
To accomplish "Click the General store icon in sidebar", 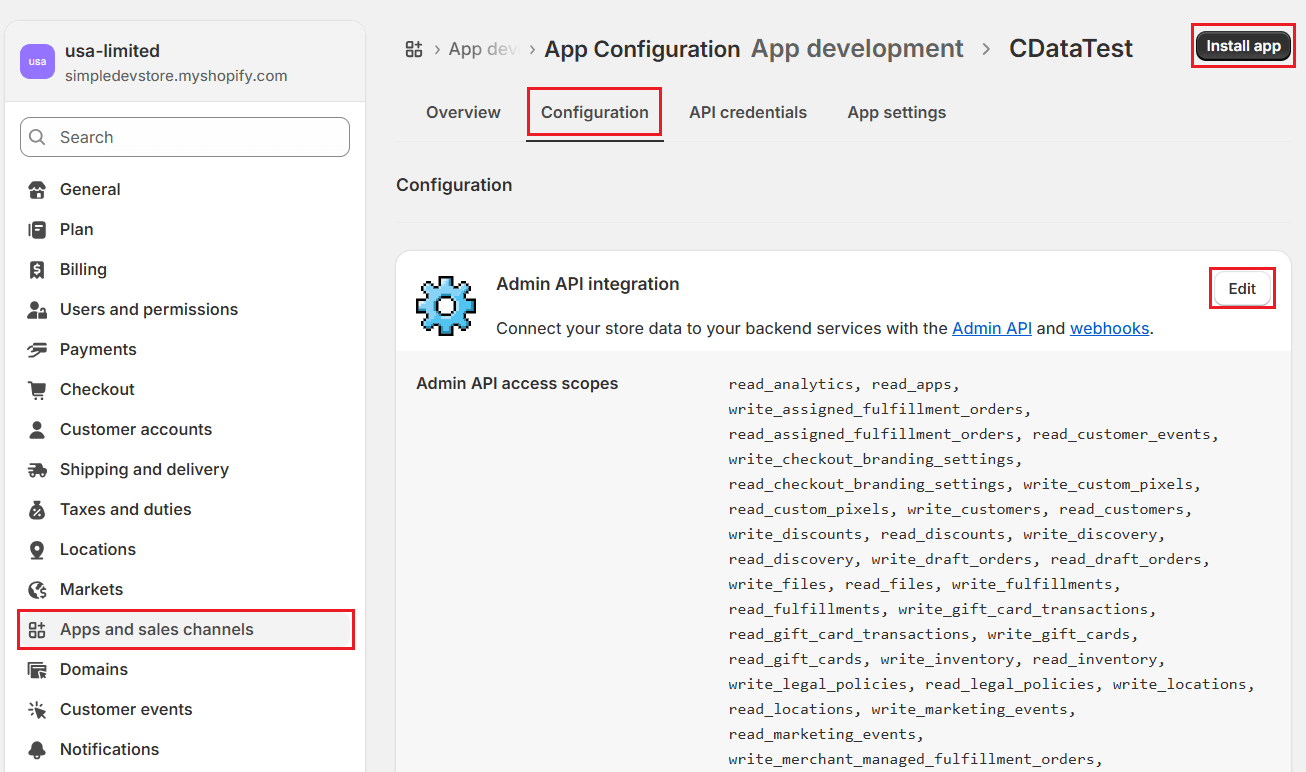I will tap(37, 190).
